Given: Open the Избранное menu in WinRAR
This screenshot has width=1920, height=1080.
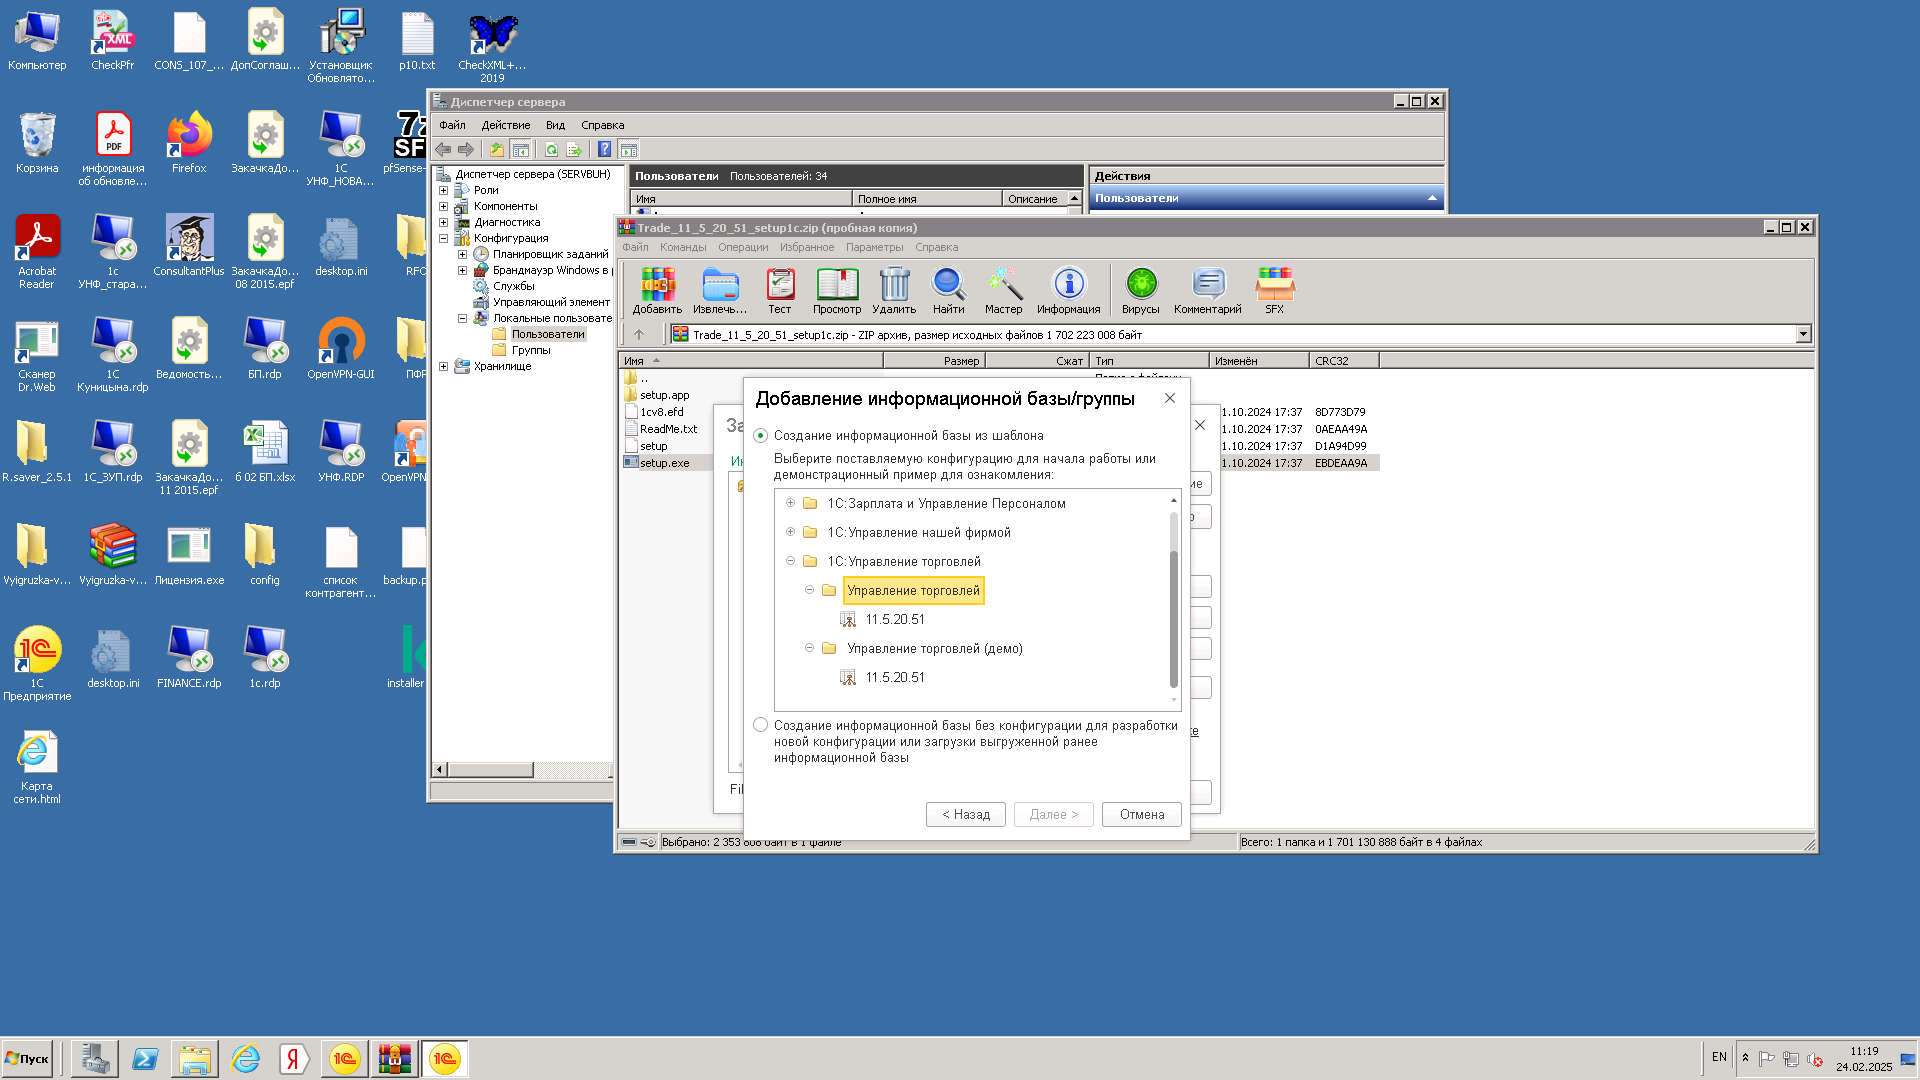Looking at the screenshot, I should coord(806,247).
